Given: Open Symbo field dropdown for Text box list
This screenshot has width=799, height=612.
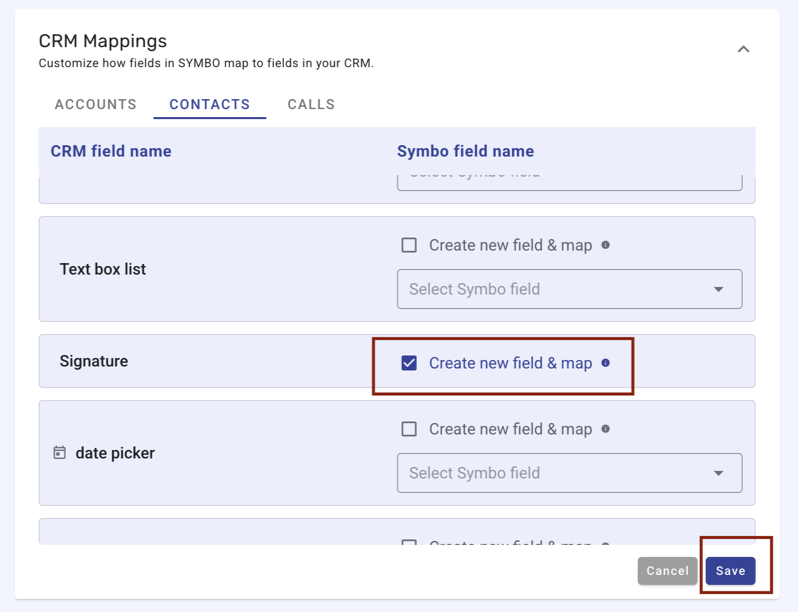Looking at the screenshot, I should click(569, 289).
